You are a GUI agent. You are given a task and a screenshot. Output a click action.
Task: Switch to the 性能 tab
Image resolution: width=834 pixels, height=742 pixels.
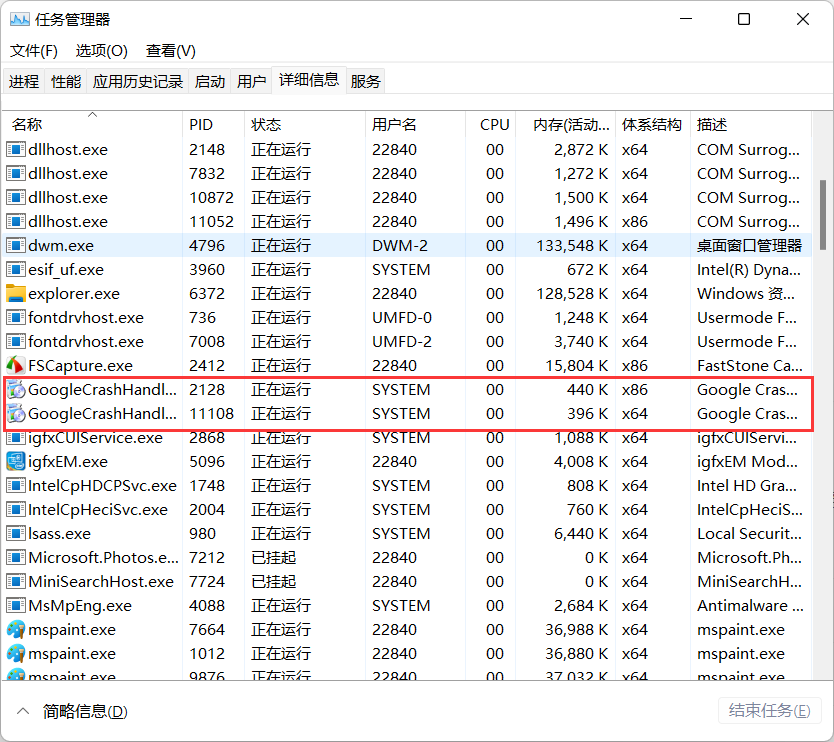[x=66, y=81]
